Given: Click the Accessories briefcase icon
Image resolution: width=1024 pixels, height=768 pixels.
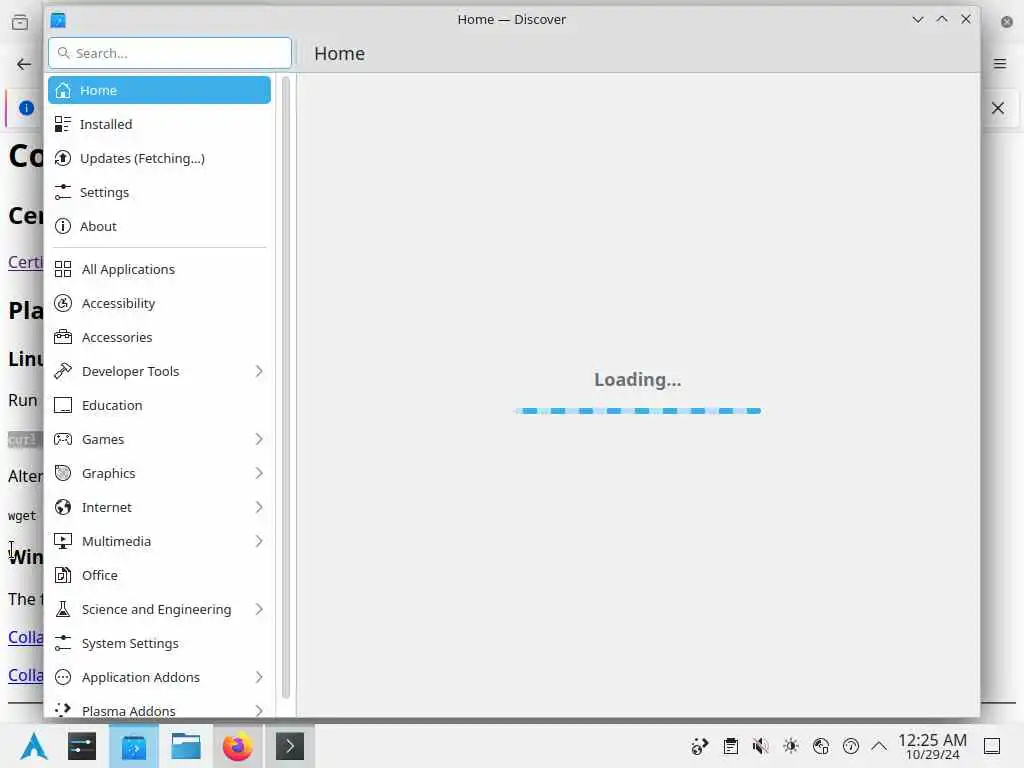Looking at the screenshot, I should coord(63,337).
